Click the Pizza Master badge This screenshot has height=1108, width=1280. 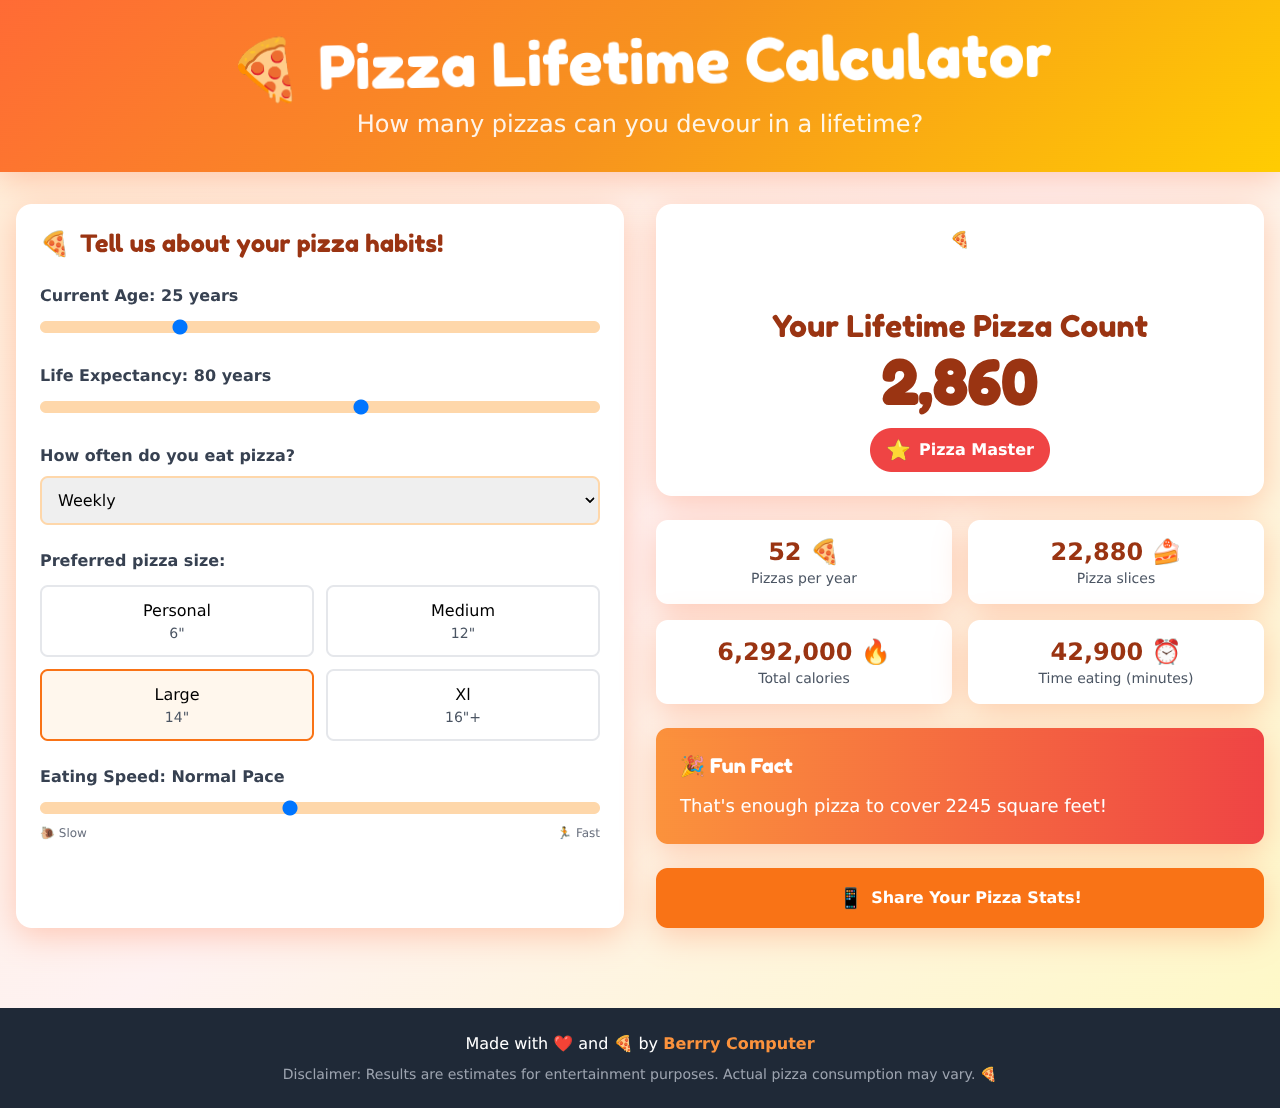pyautogui.click(x=959, y=450)
